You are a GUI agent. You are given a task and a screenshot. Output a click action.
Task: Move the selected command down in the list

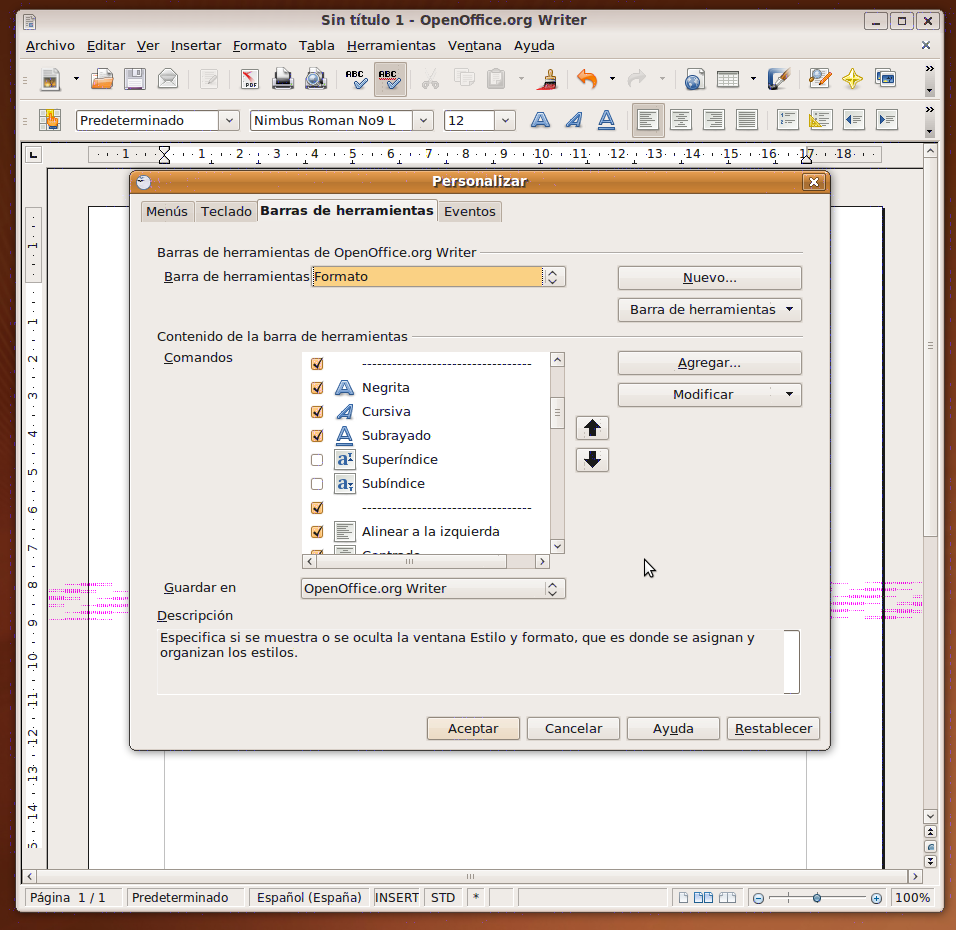pyautogui.click(x=592, y=460)
